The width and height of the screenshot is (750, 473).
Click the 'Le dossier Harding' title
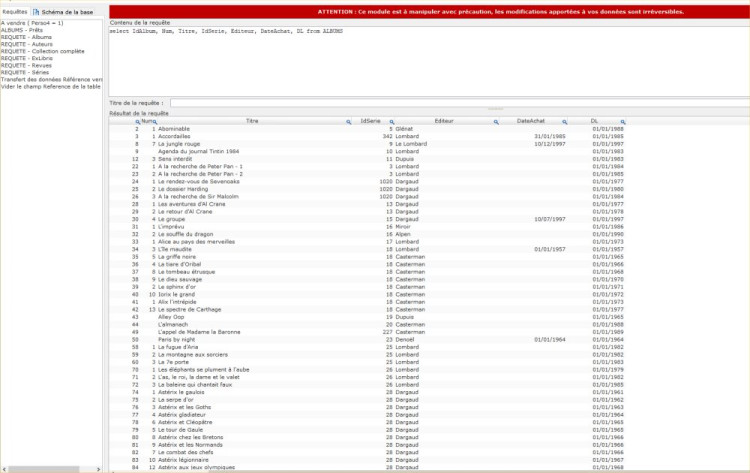(183, 189)
